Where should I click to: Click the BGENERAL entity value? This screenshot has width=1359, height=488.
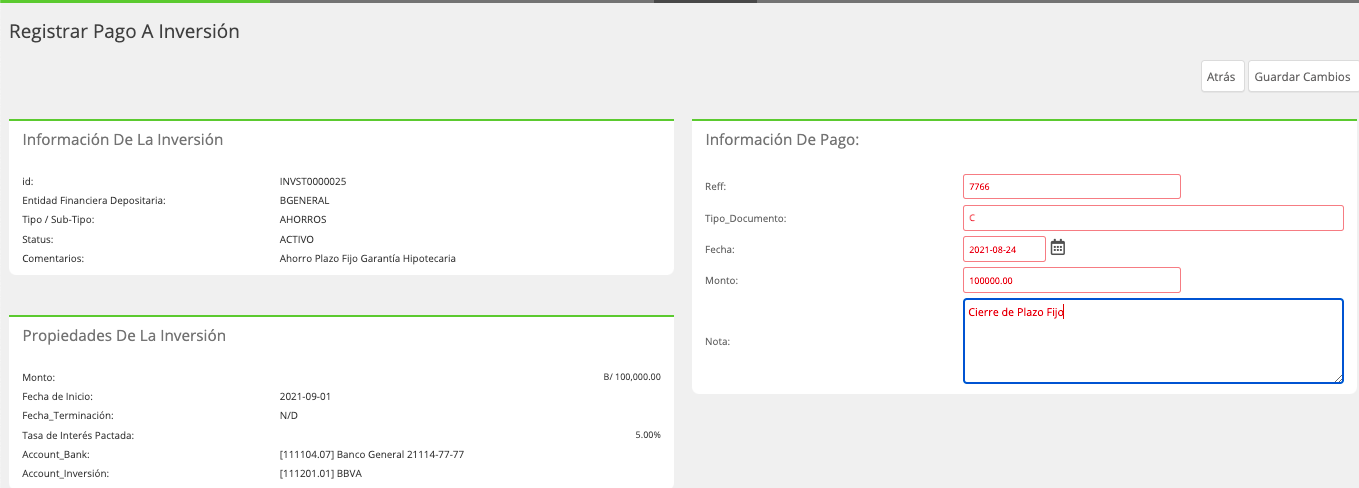pos(305,201)
